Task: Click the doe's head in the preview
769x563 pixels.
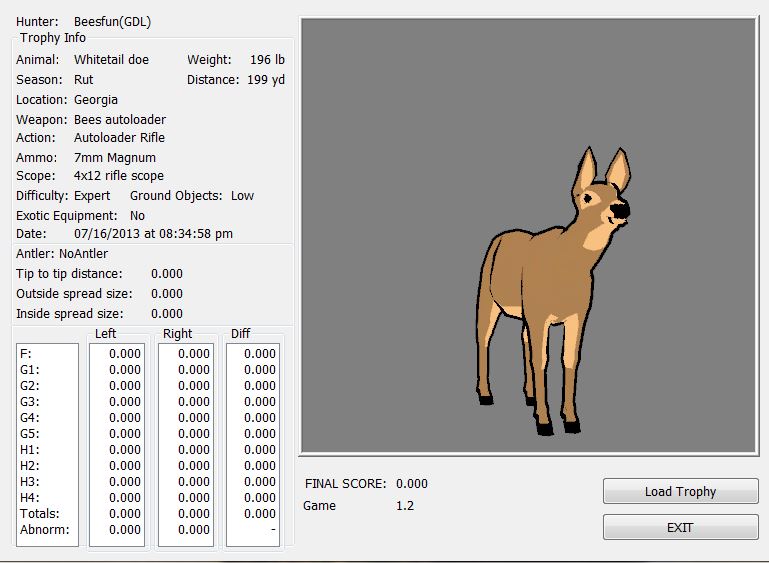Action: (x=605, y=200)
